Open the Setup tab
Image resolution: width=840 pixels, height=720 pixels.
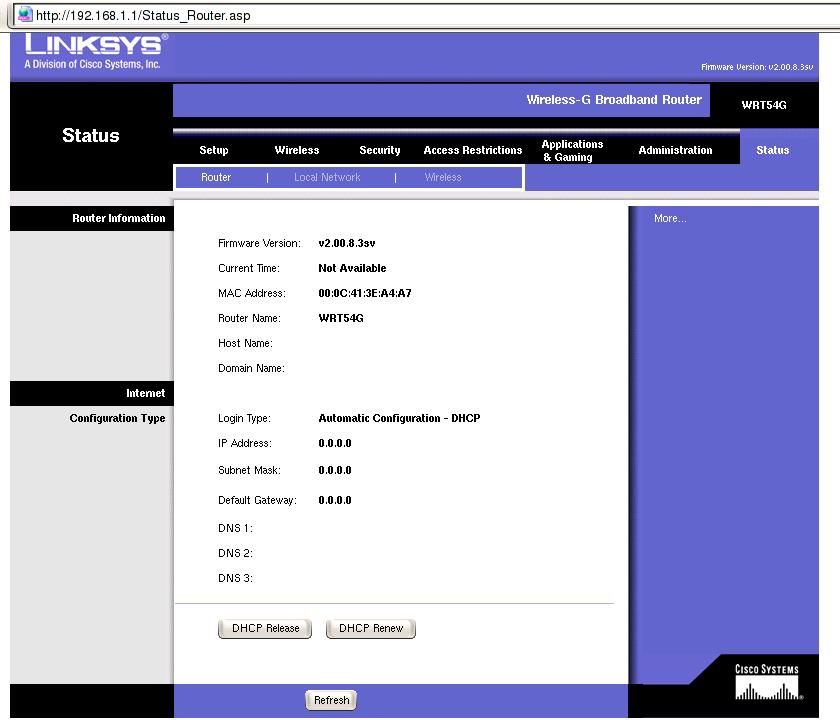tap(214, 151)
